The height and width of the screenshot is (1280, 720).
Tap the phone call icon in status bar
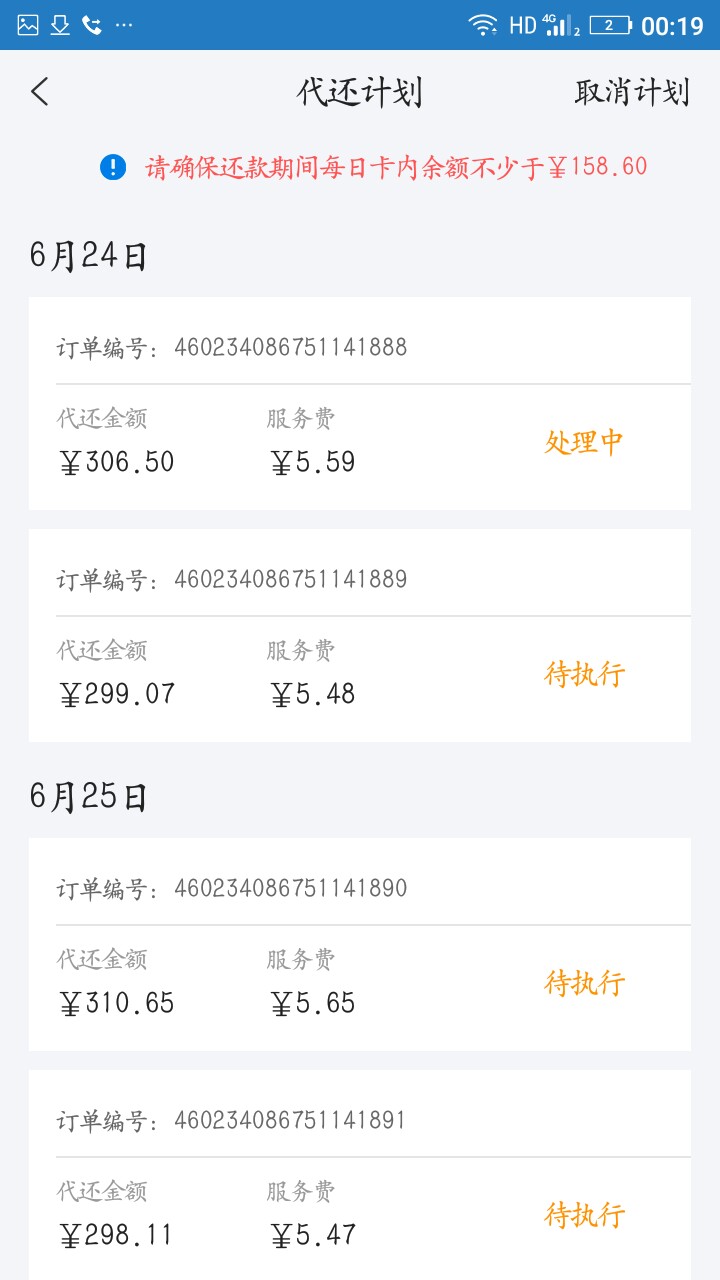tap(92, 25)
